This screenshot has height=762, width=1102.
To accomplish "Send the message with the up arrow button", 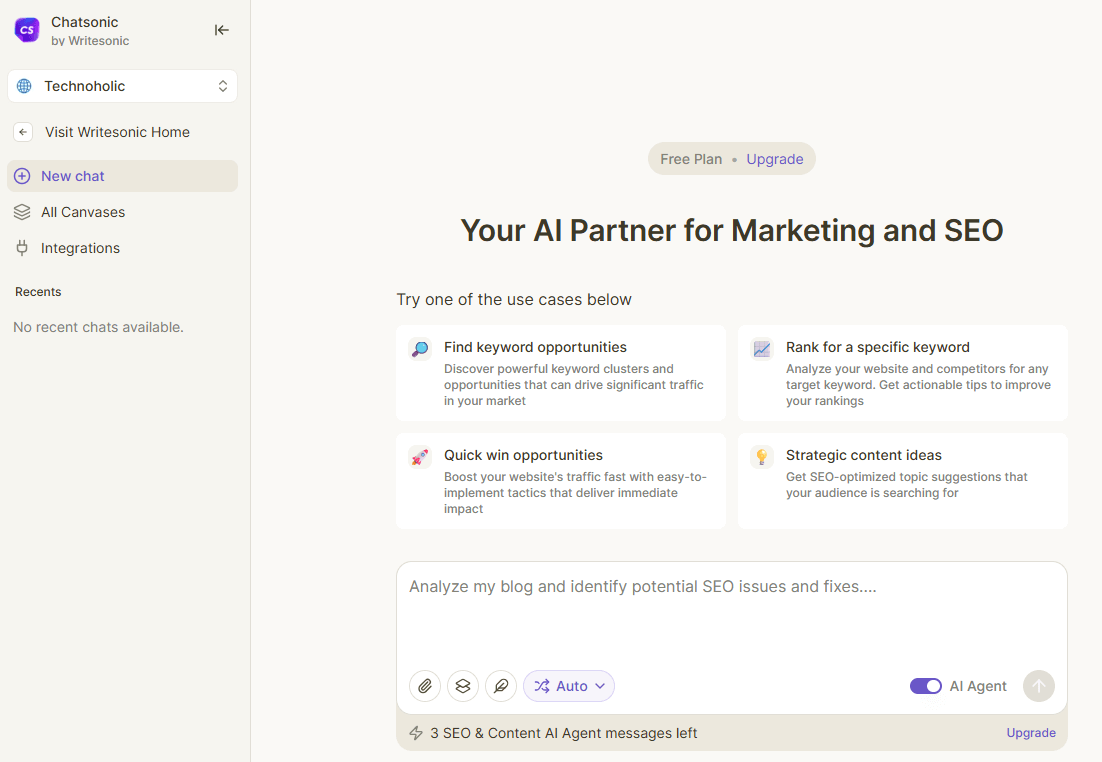I will [x=1039, y=686].
